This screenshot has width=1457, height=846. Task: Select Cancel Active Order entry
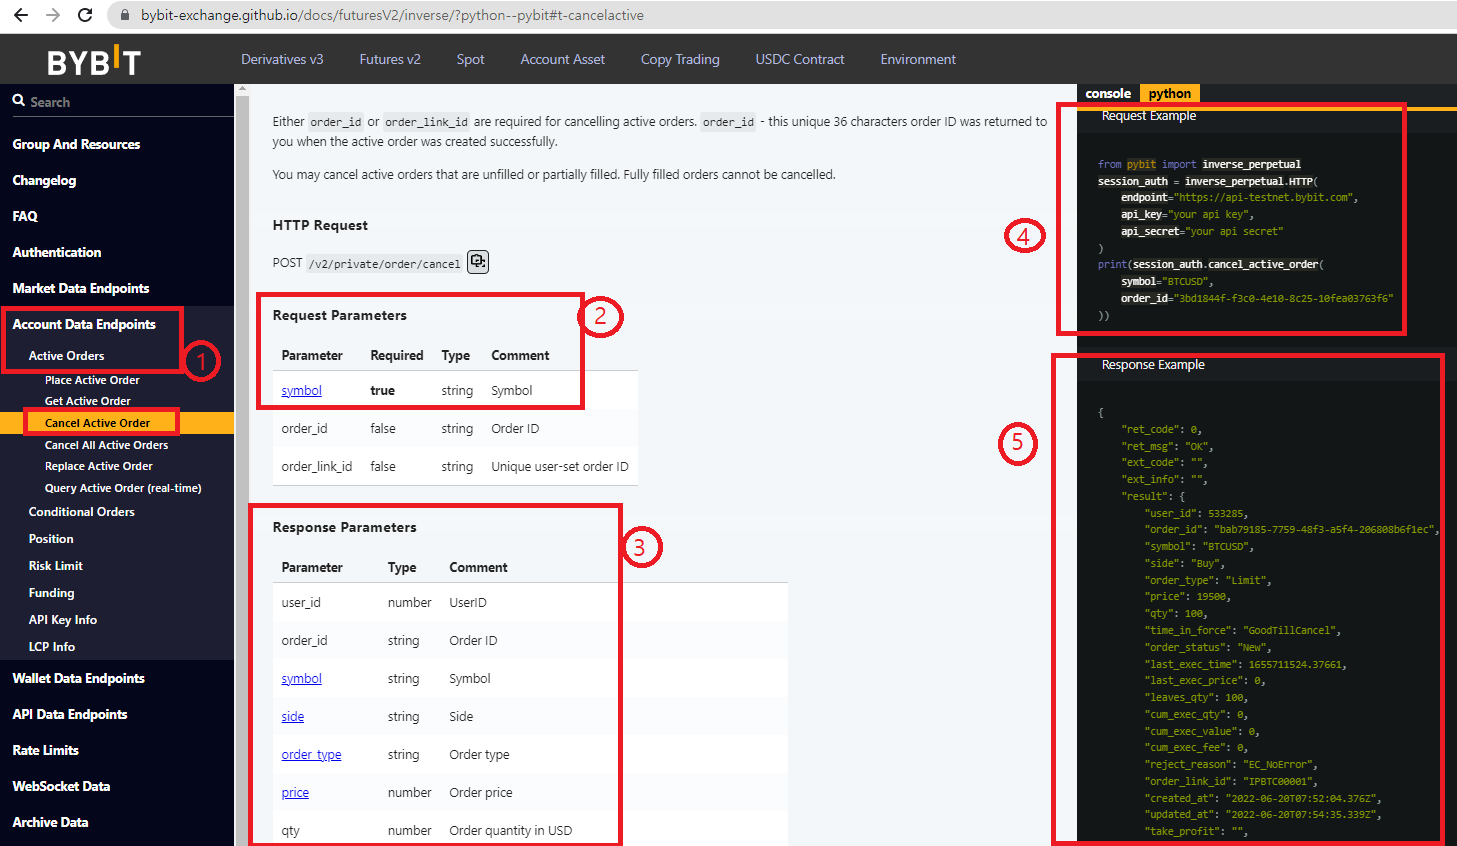pyautogui.click(x=97, y=423)
